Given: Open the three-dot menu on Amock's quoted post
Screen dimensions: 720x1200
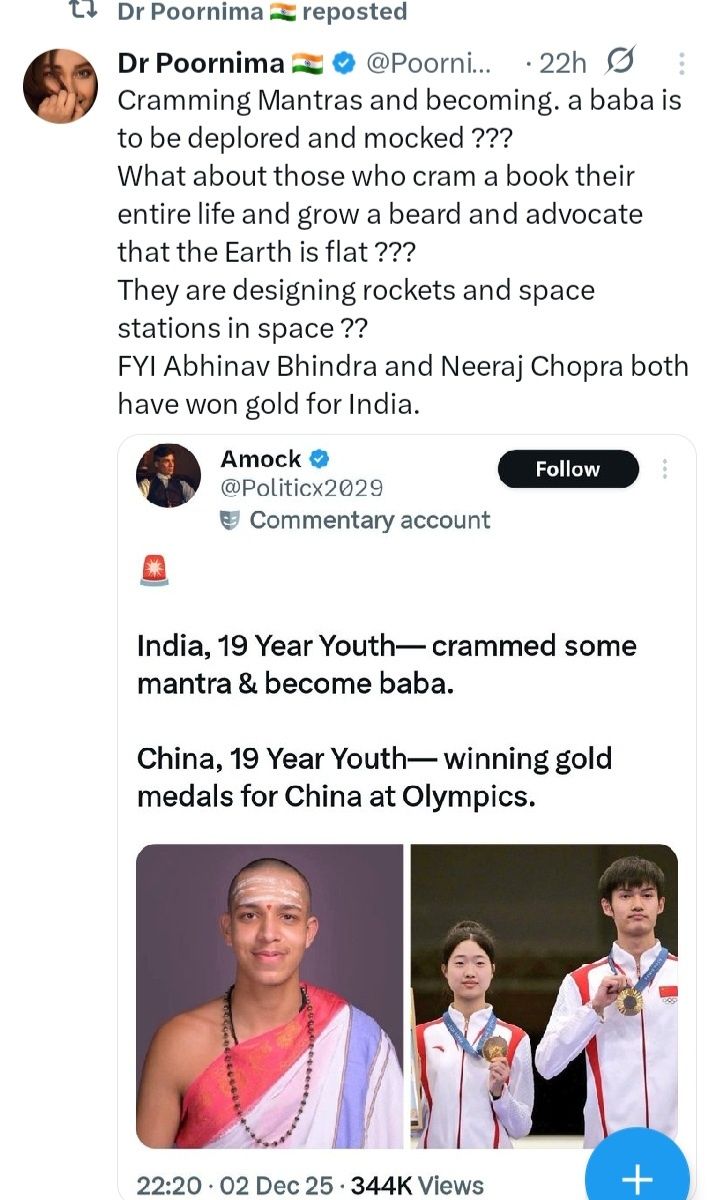Looking at the screenshot, I should pyautogui.click(x=665, y=469).
